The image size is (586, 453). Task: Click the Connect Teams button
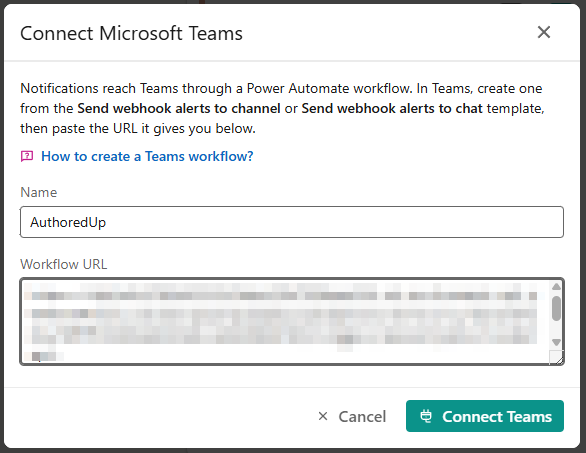(485, 416)
